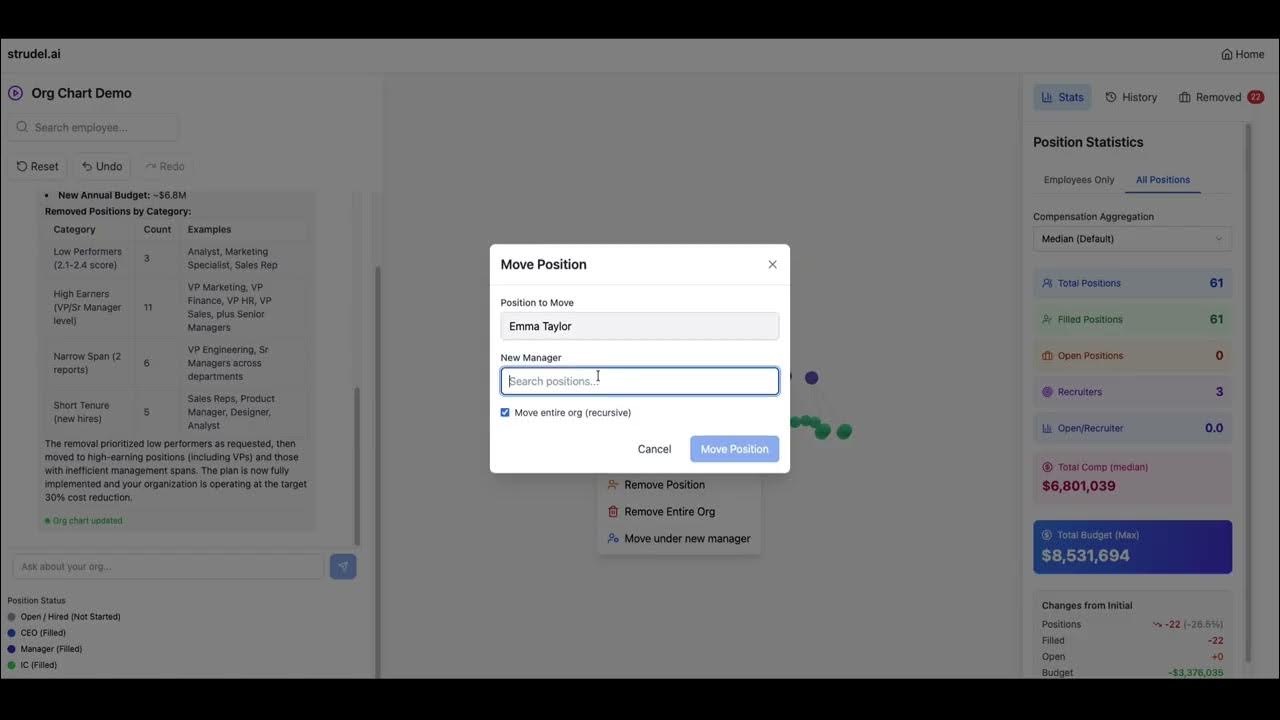Image resolution: width=1280 pixels, height=720 pixels.
Task: Open the Compensation Aggregation dropdown
Action: click(x=1132, y=239)
